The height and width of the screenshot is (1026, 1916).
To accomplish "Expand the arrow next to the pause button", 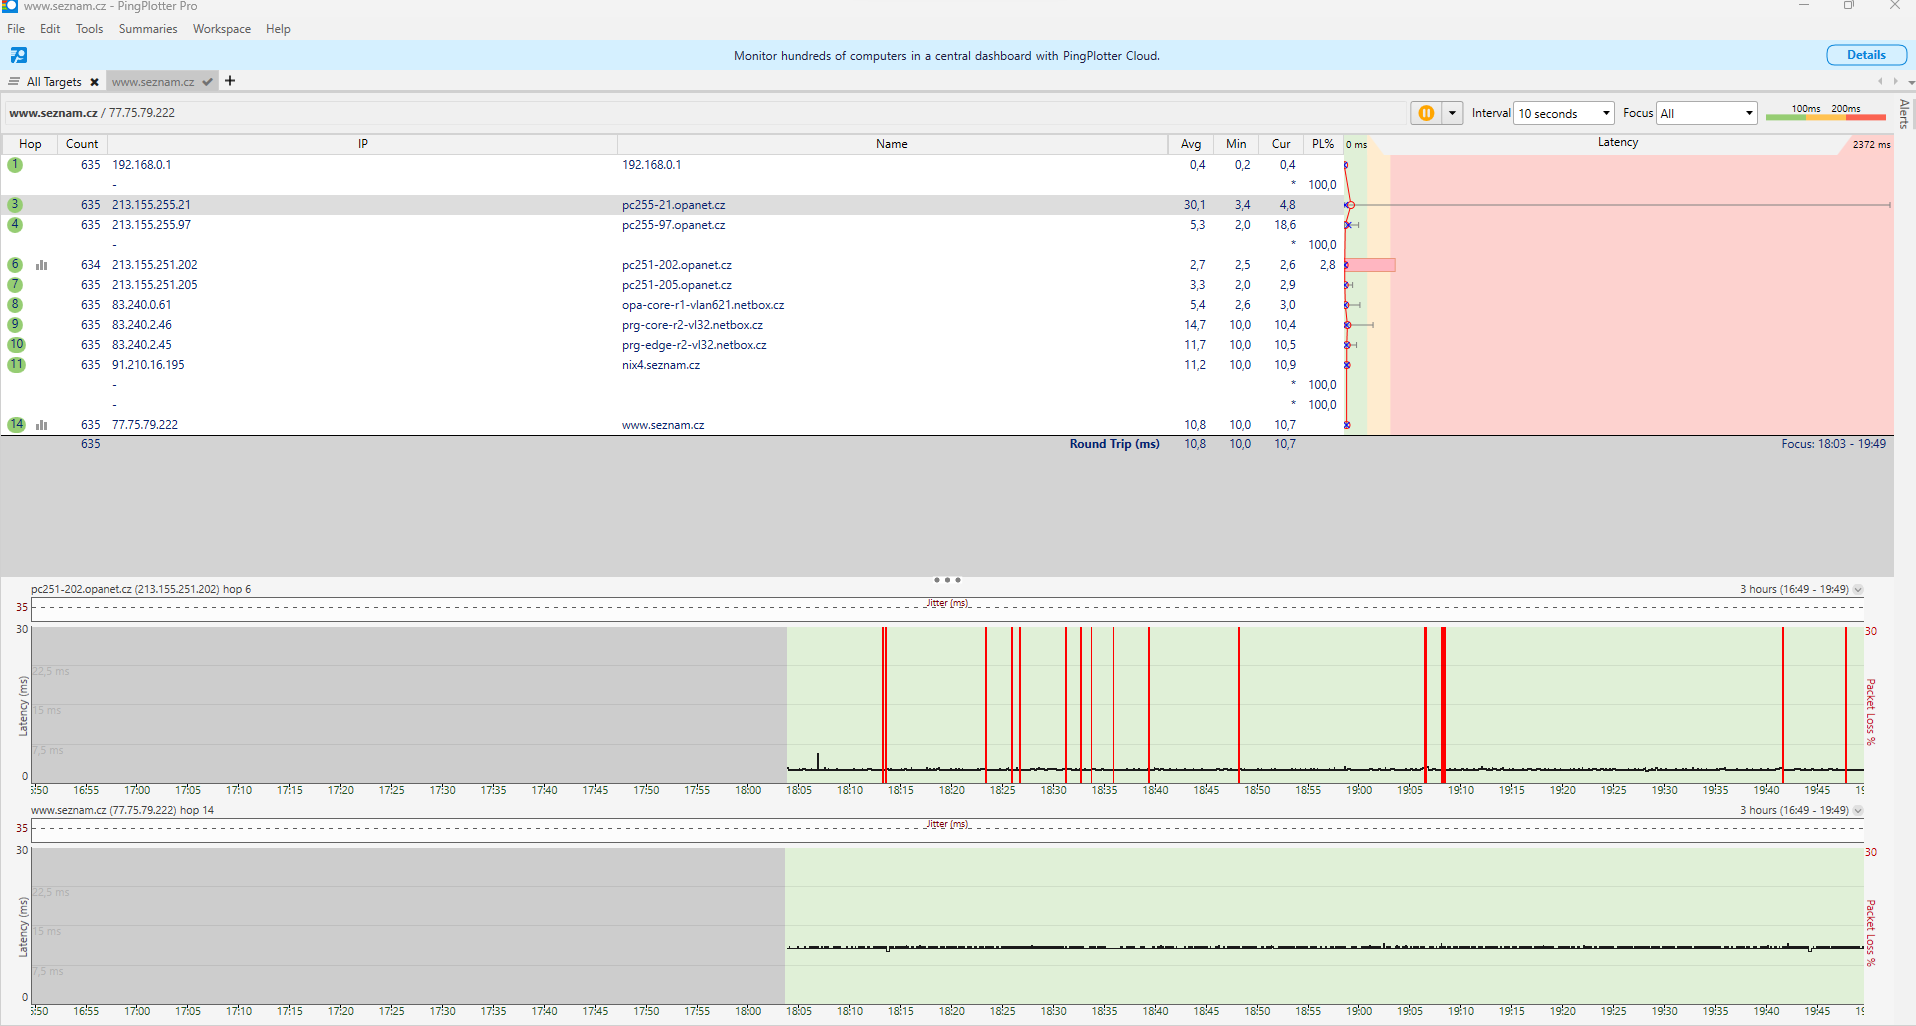I will 1453,113.
